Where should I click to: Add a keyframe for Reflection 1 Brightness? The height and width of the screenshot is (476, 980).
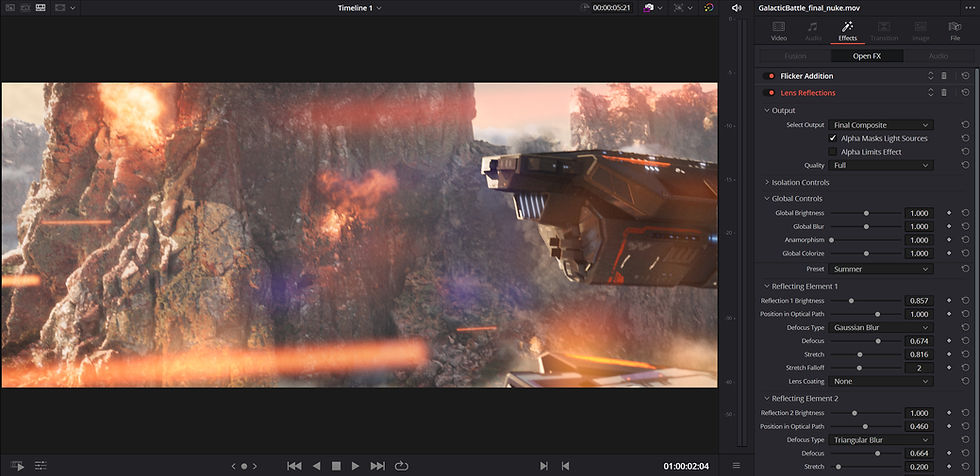click(x=949, y=300)
